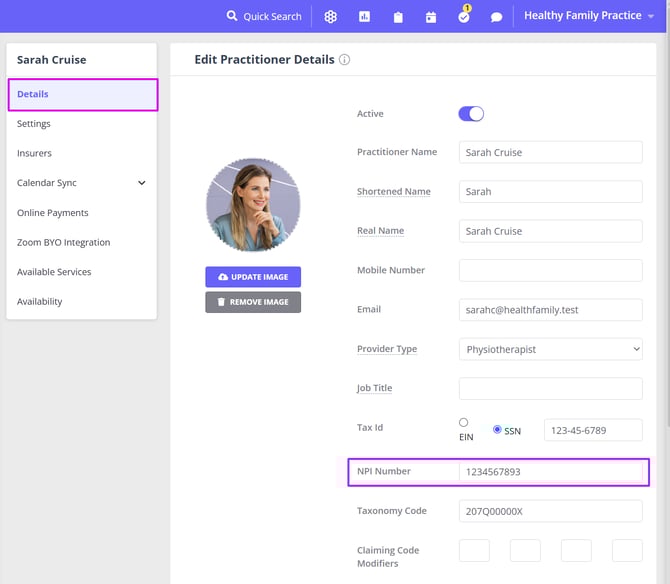This screenshot has height=584, width=670.
Task: Open the Provider Type dropdown
Action: (550, 349)
